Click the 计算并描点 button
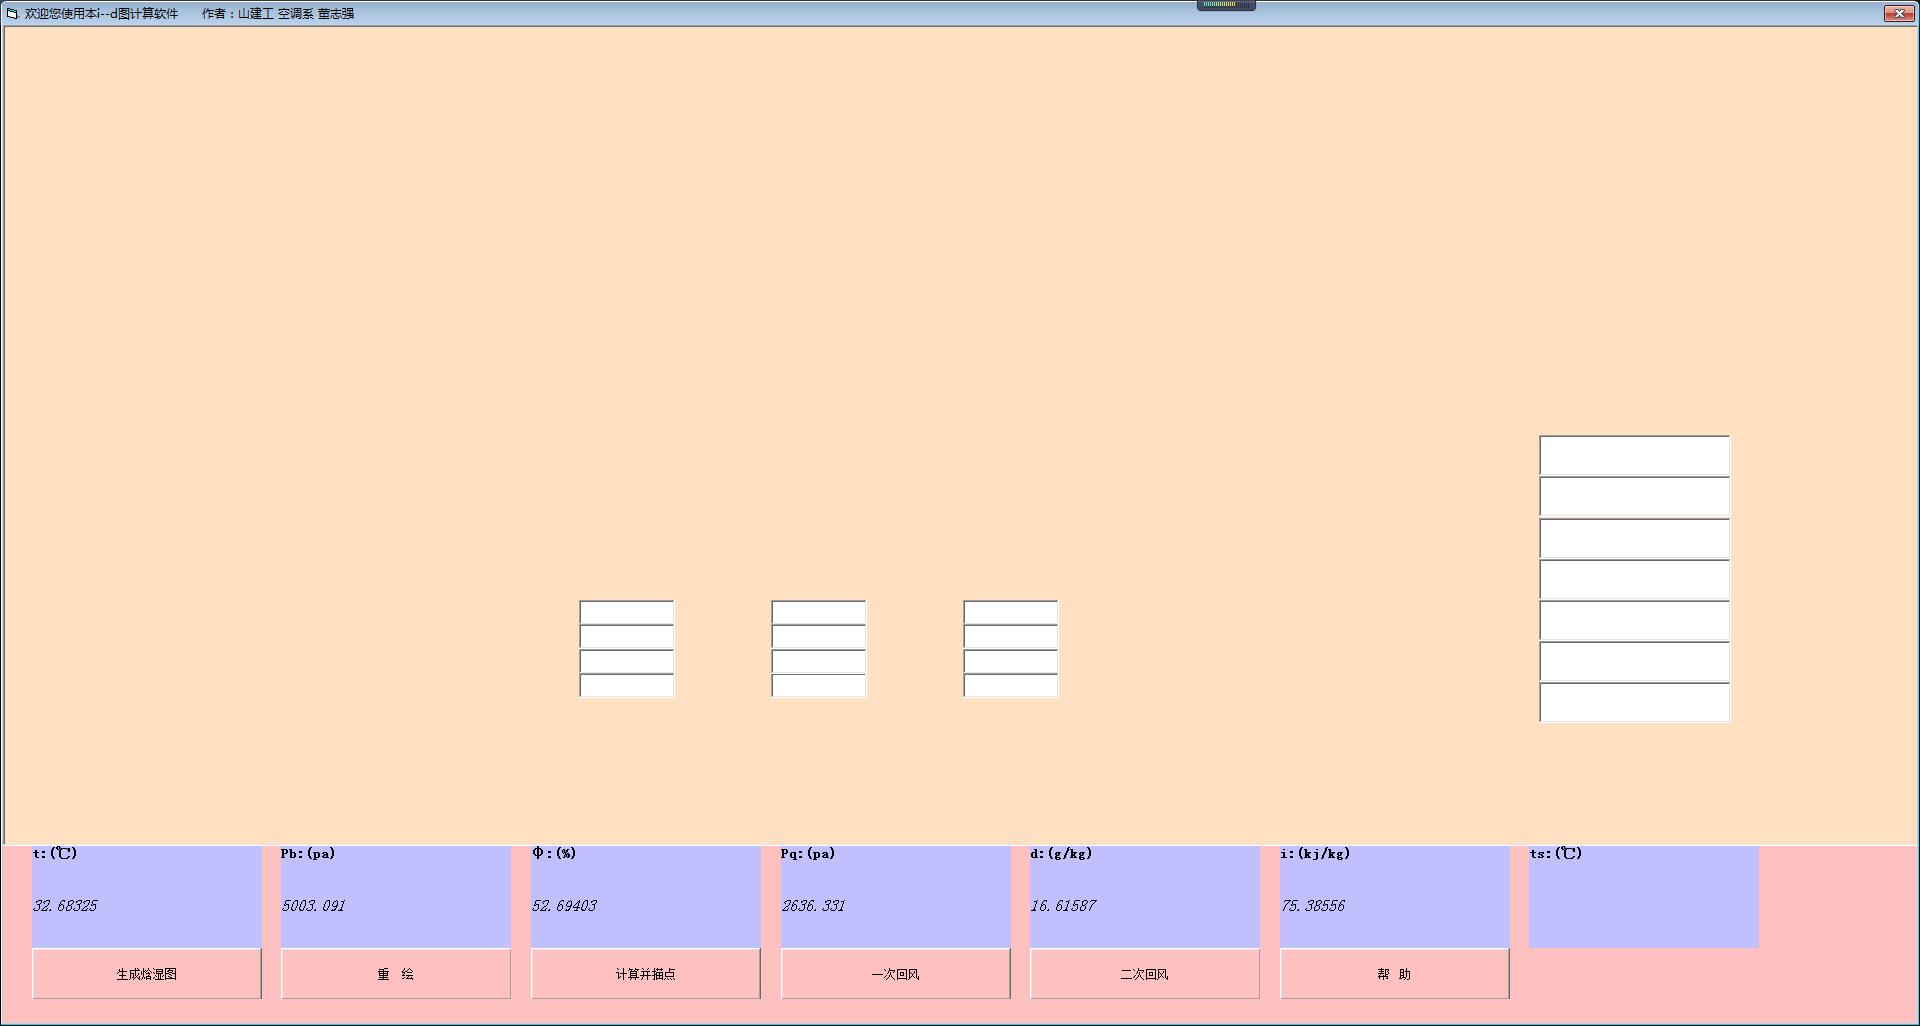Viewport: 1920px width, 1026px height. [x=646, y=973]
